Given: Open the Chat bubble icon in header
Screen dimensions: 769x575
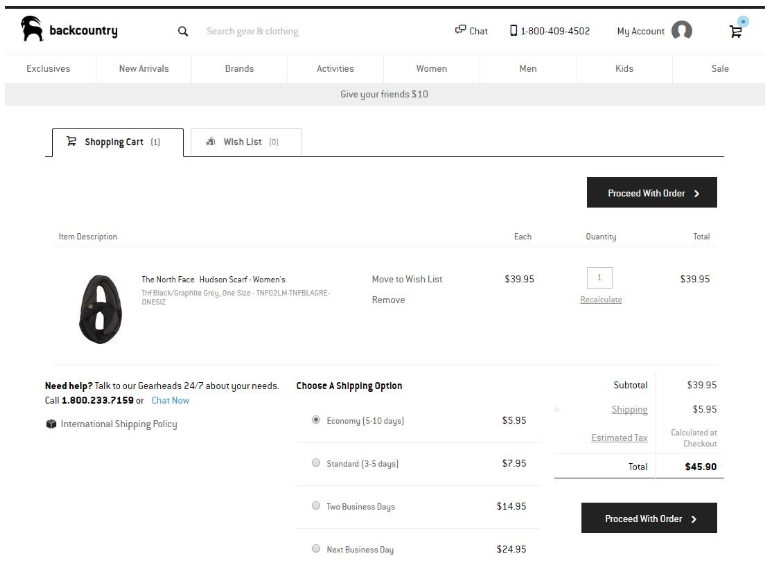Looking at the screenshot, I should (460, 30).
